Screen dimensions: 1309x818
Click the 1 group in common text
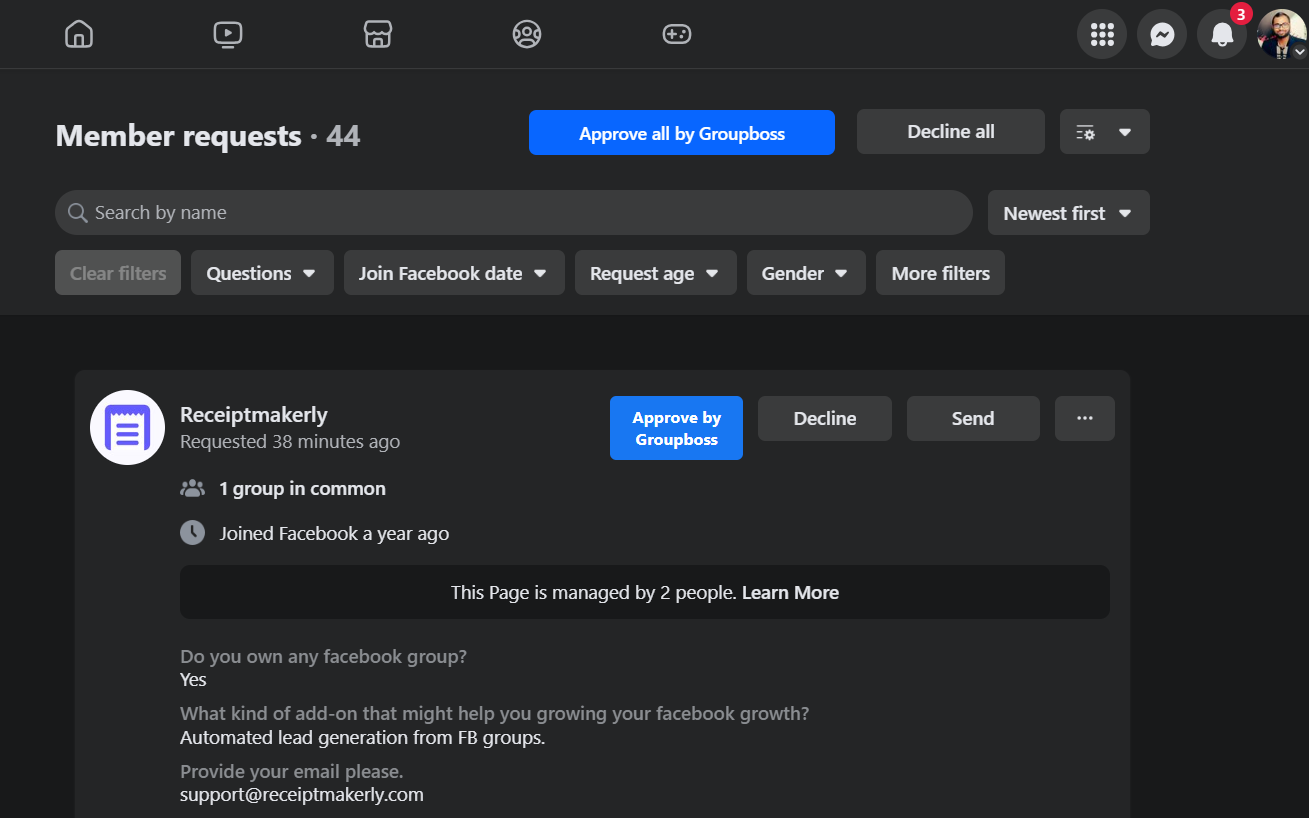tap(302, 489)
